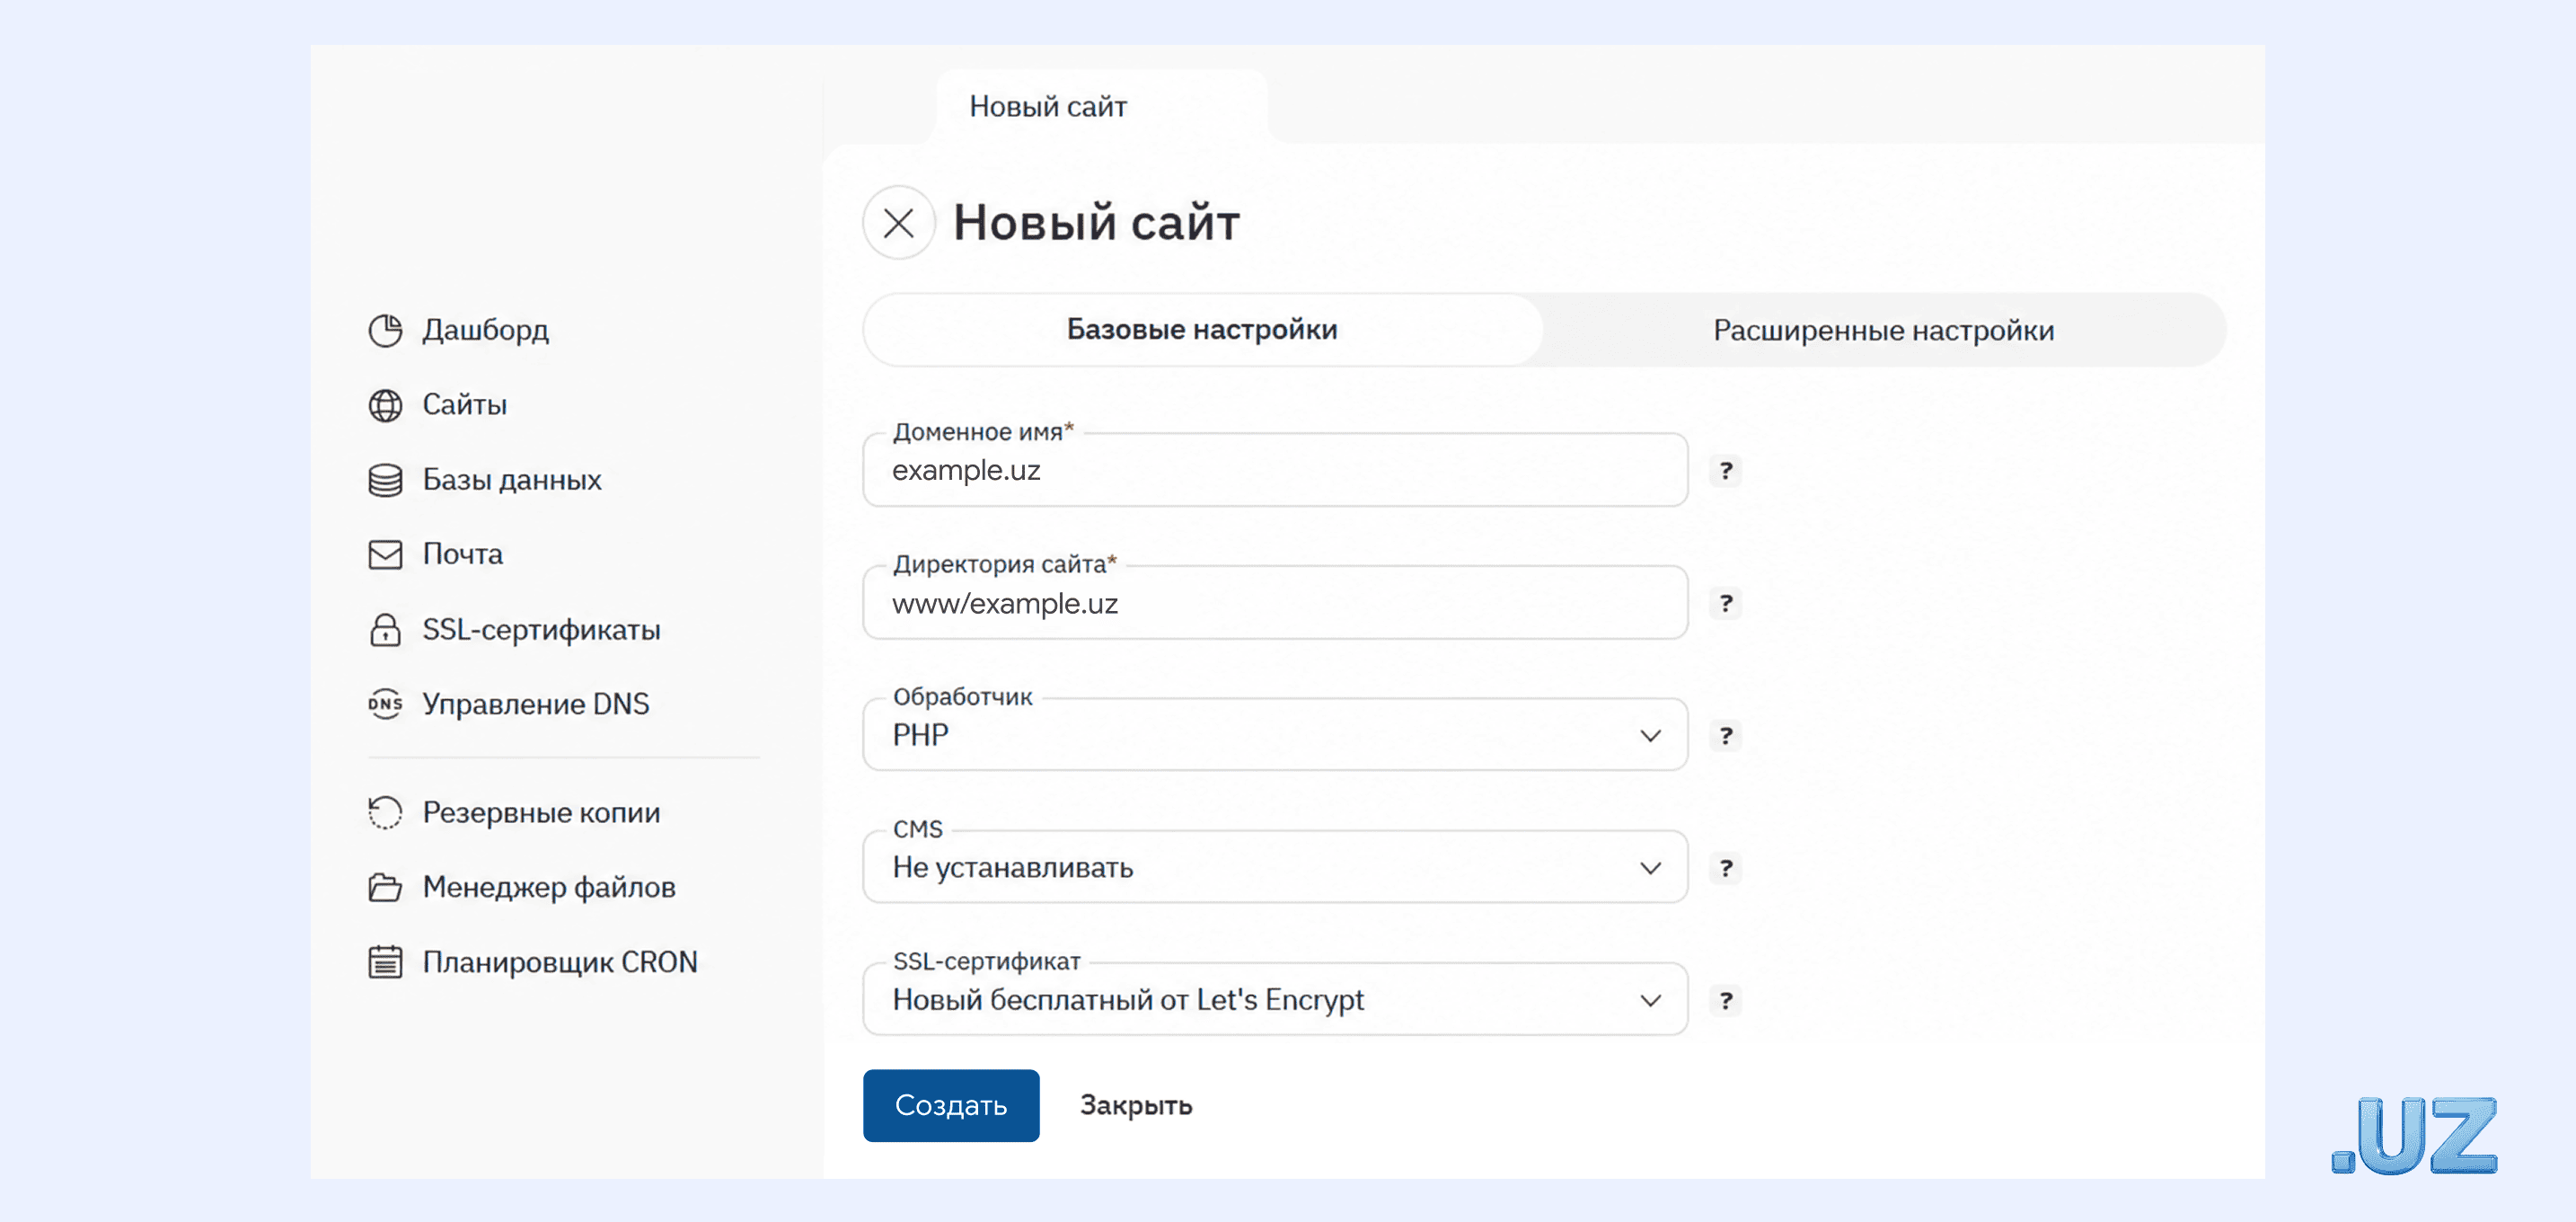2576x1222 pixels.
Task: Switch to Базовые настройки tab
Action: 1202,330
